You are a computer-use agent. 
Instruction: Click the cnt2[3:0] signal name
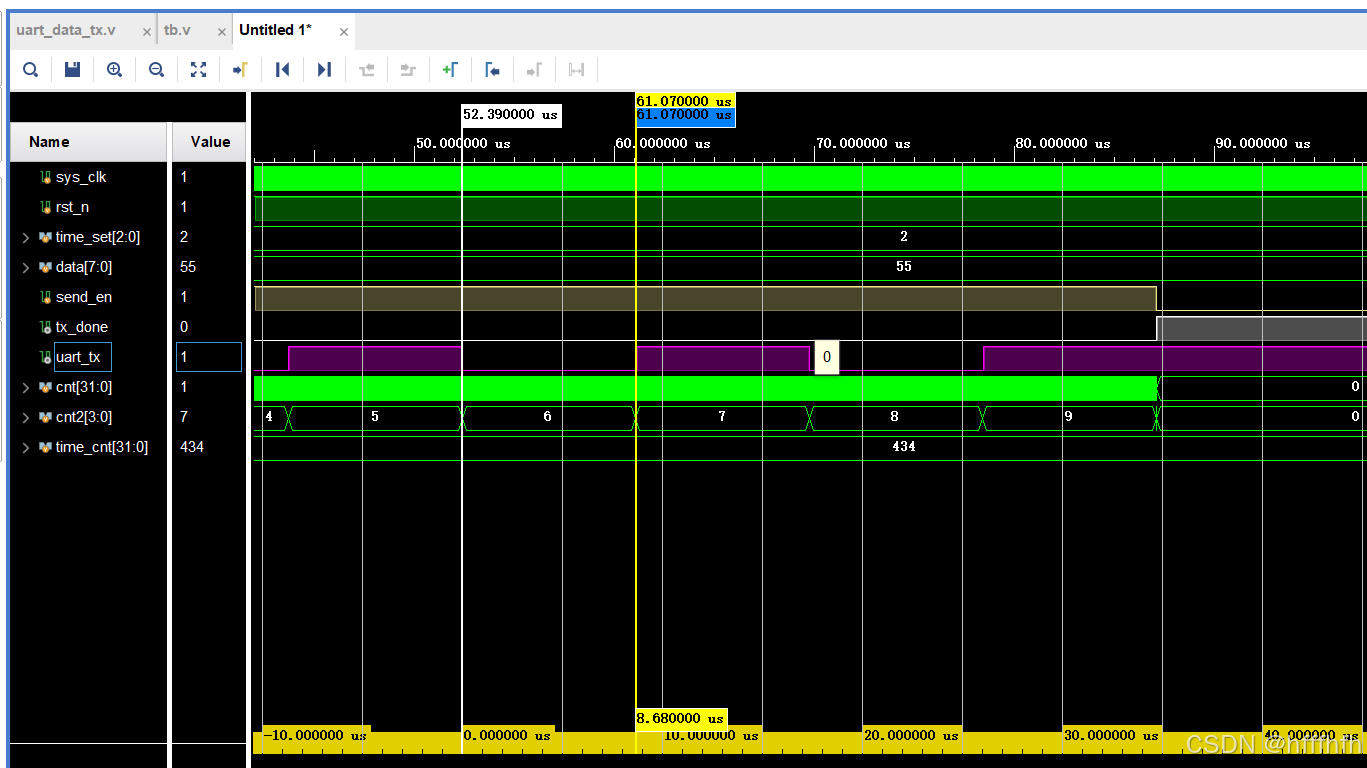pyautogui.click(x=84, y=417)
